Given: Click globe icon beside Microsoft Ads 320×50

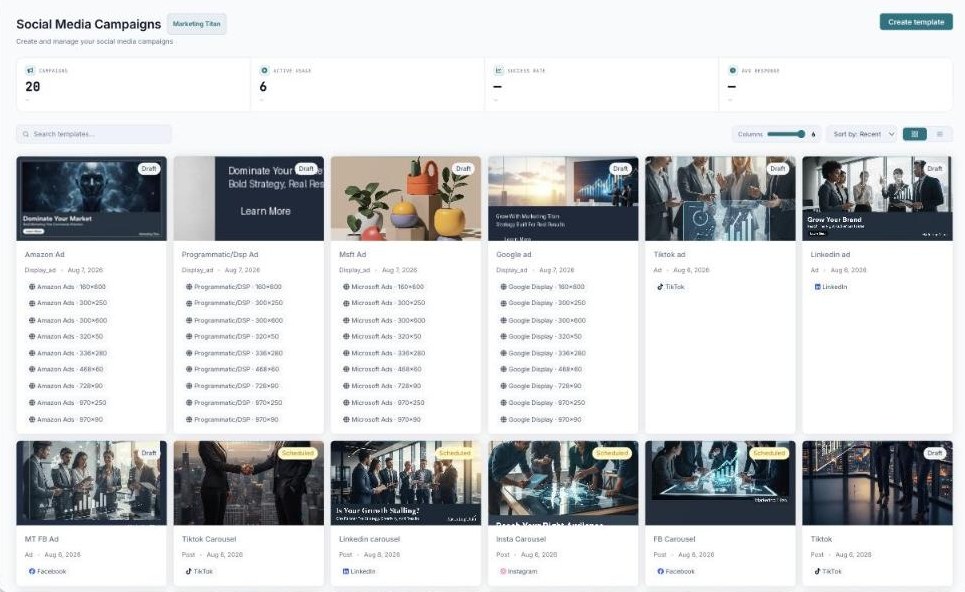Looking at the screenshot, I should (346, 337).
